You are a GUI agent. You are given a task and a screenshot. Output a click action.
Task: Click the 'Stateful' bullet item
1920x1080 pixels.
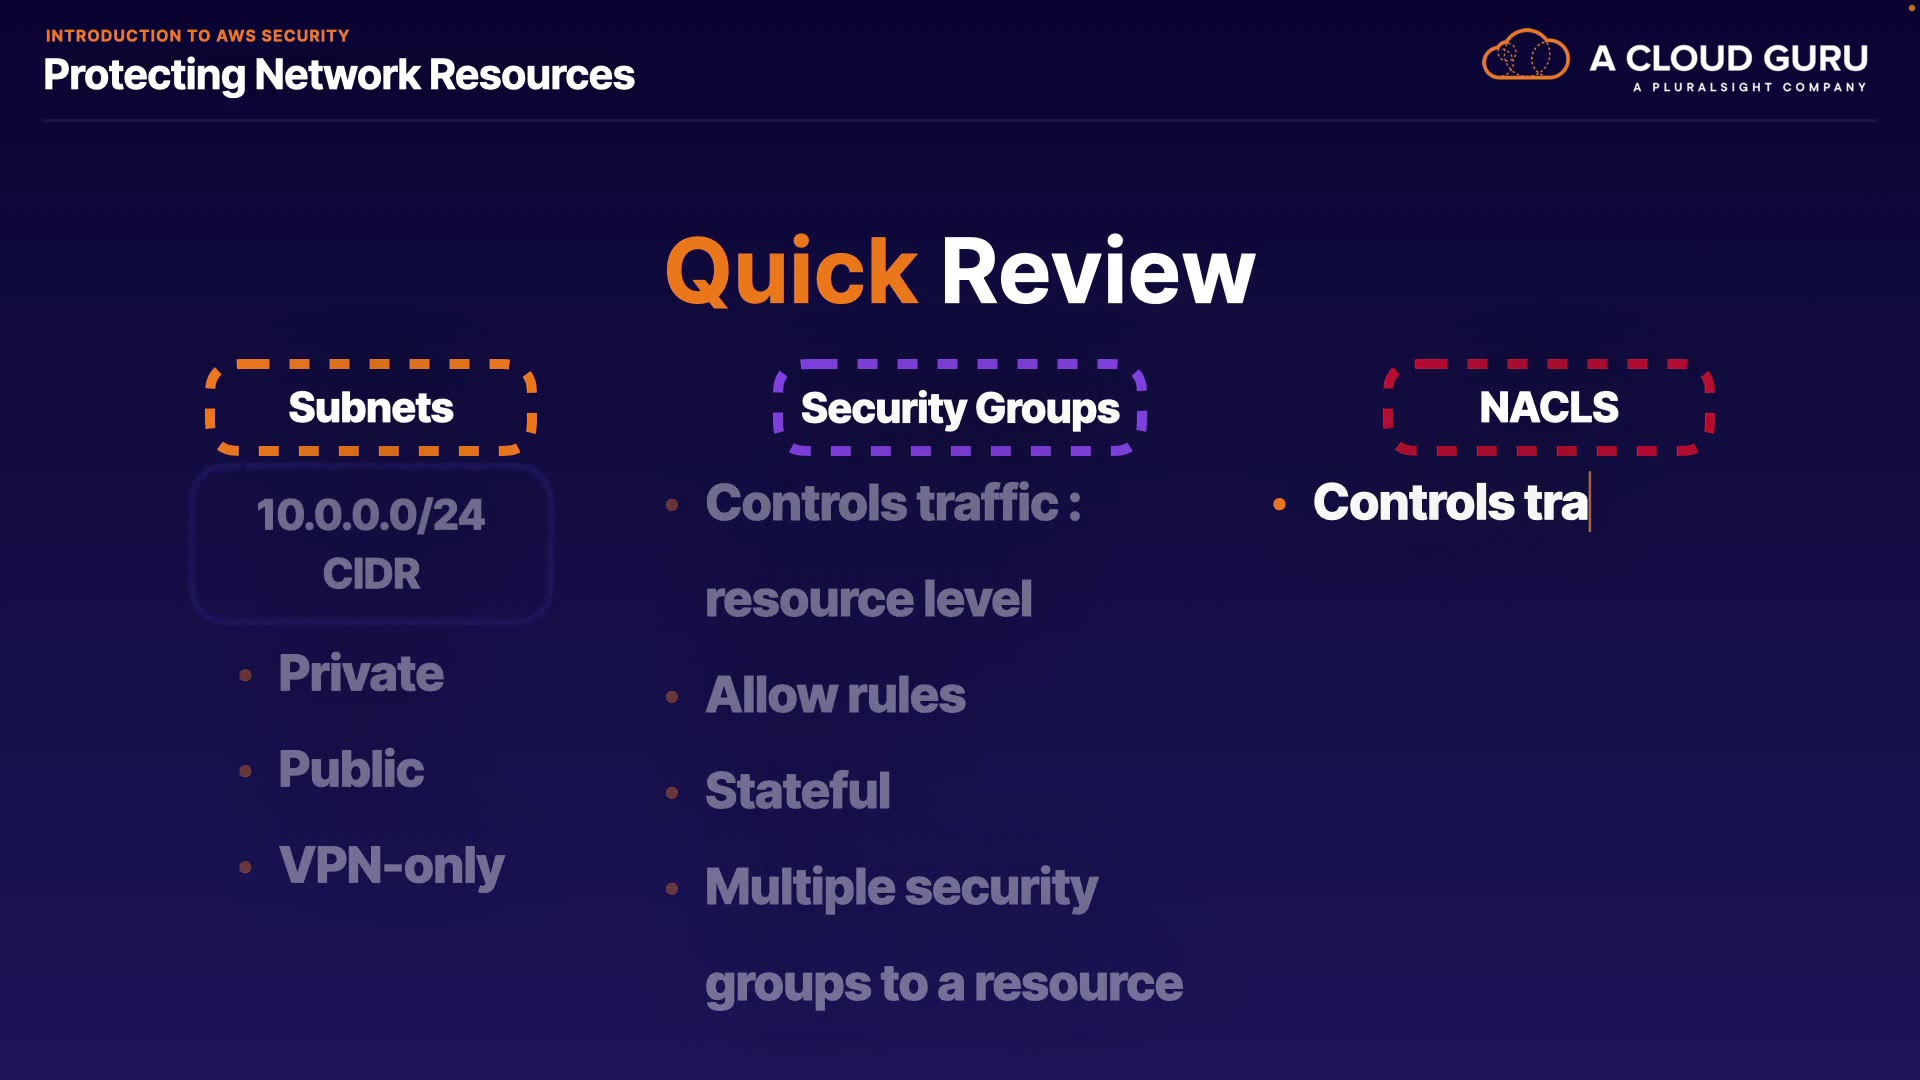pyautogui.click(x=797, y=791)
